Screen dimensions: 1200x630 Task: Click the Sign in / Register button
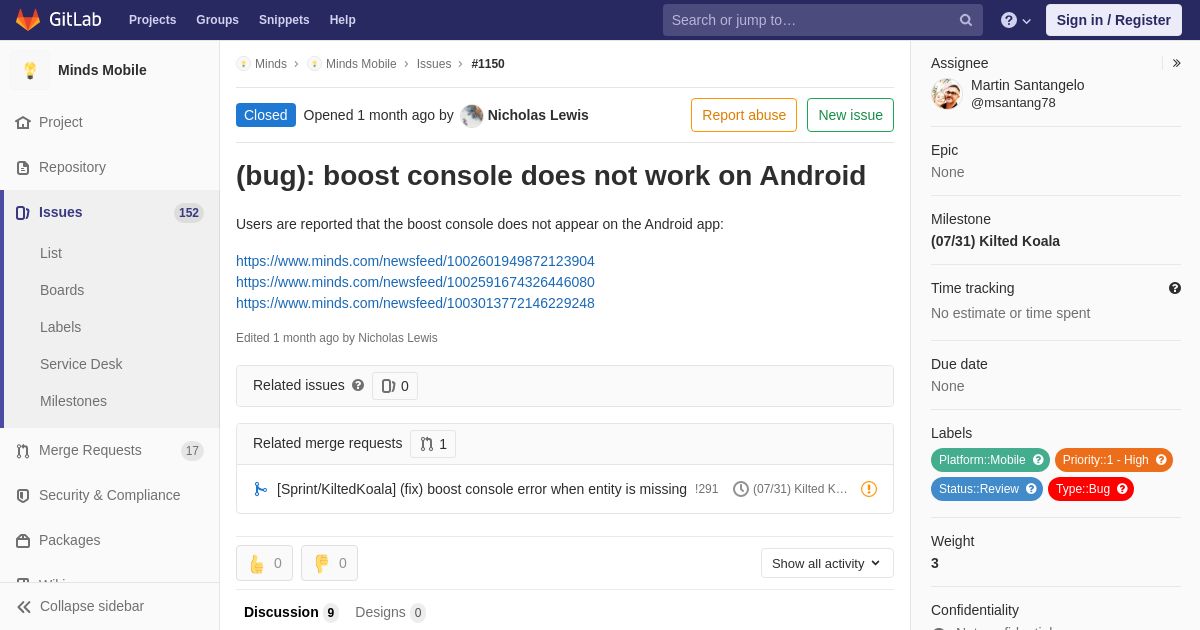(1114, 20)
